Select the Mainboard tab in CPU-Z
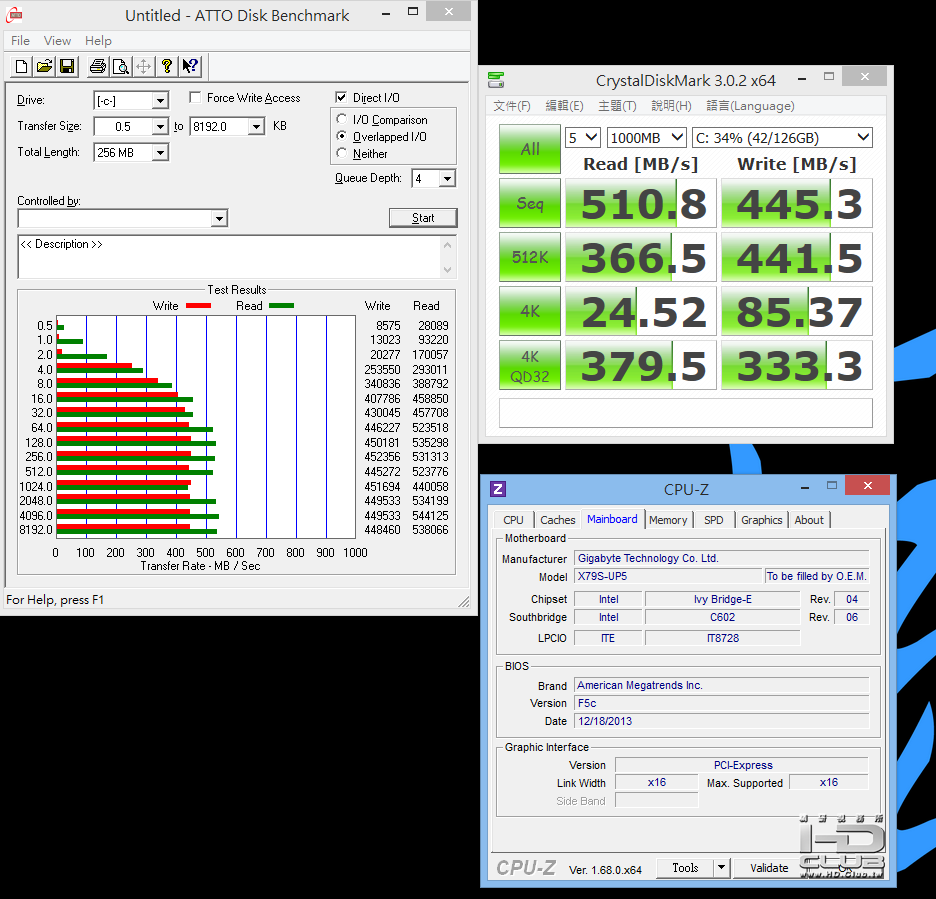The height and width of the screenshot is (899, 936). (612, 519)
